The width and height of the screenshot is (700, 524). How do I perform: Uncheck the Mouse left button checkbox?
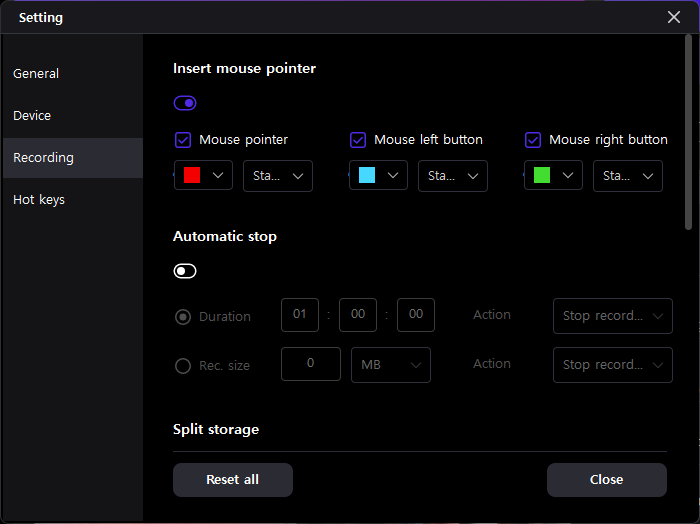(358, 140)
